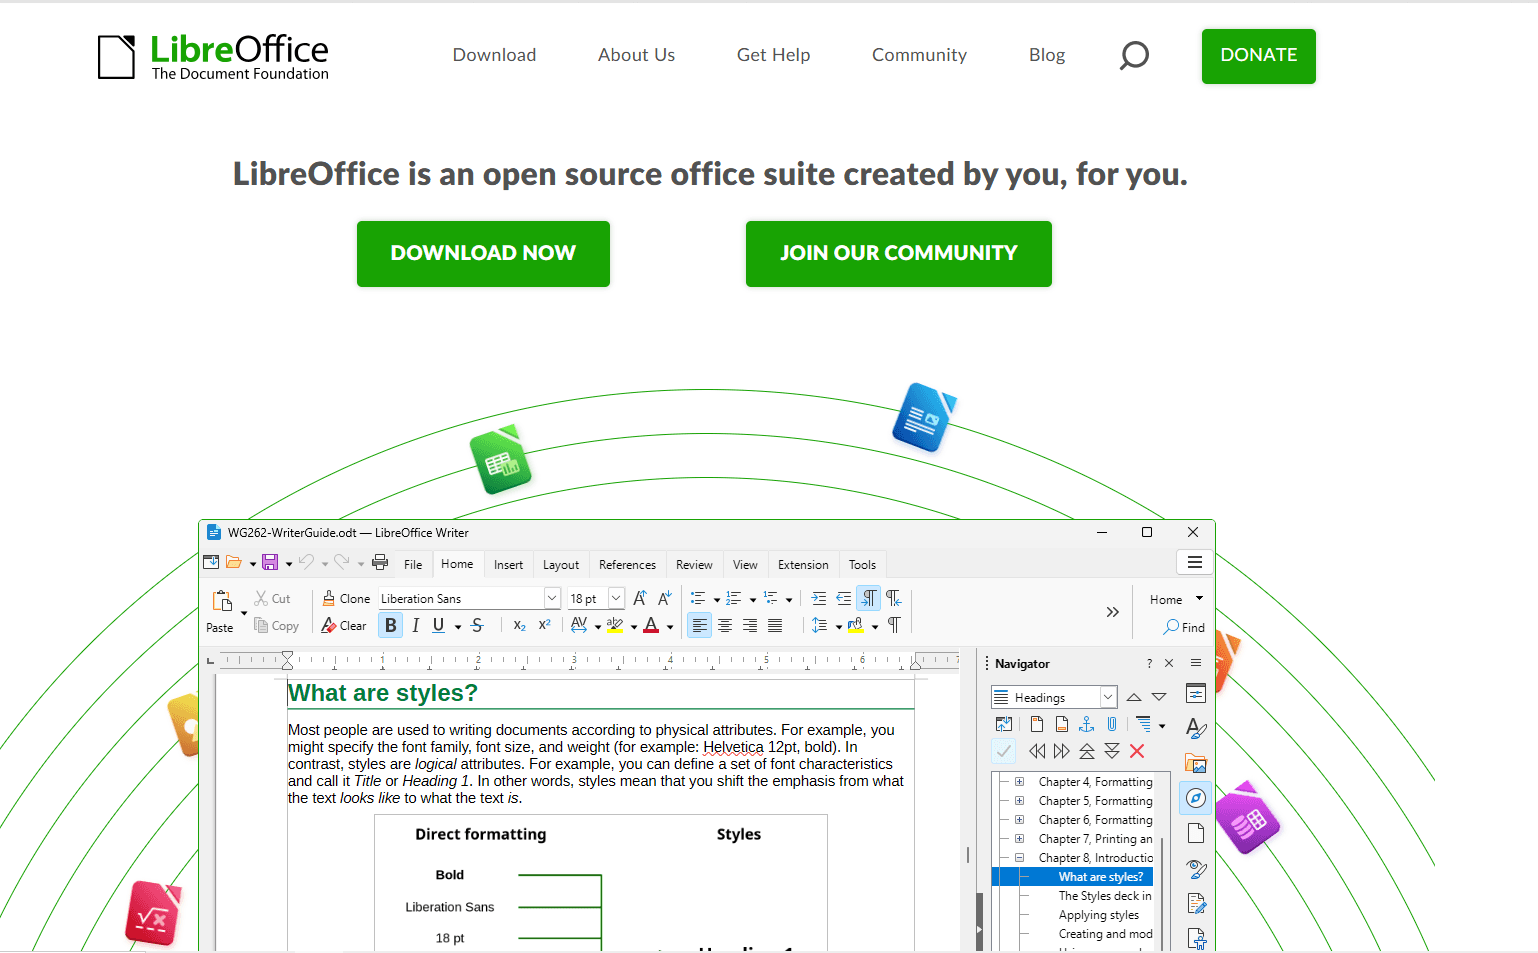Click the yellow character highlighting color button

(x=615, y=625)
